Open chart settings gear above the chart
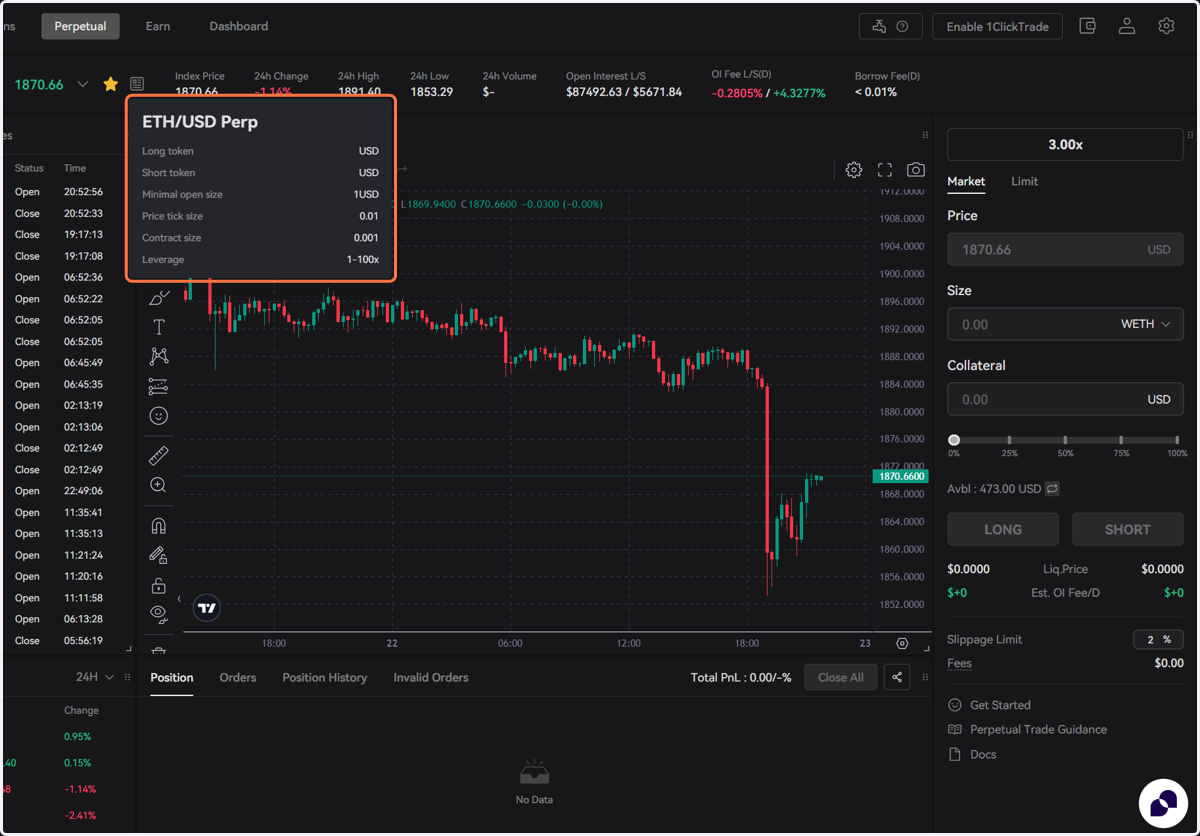Image resolution: width=1200 pixels, height=836 pixels. click(854, 170)
